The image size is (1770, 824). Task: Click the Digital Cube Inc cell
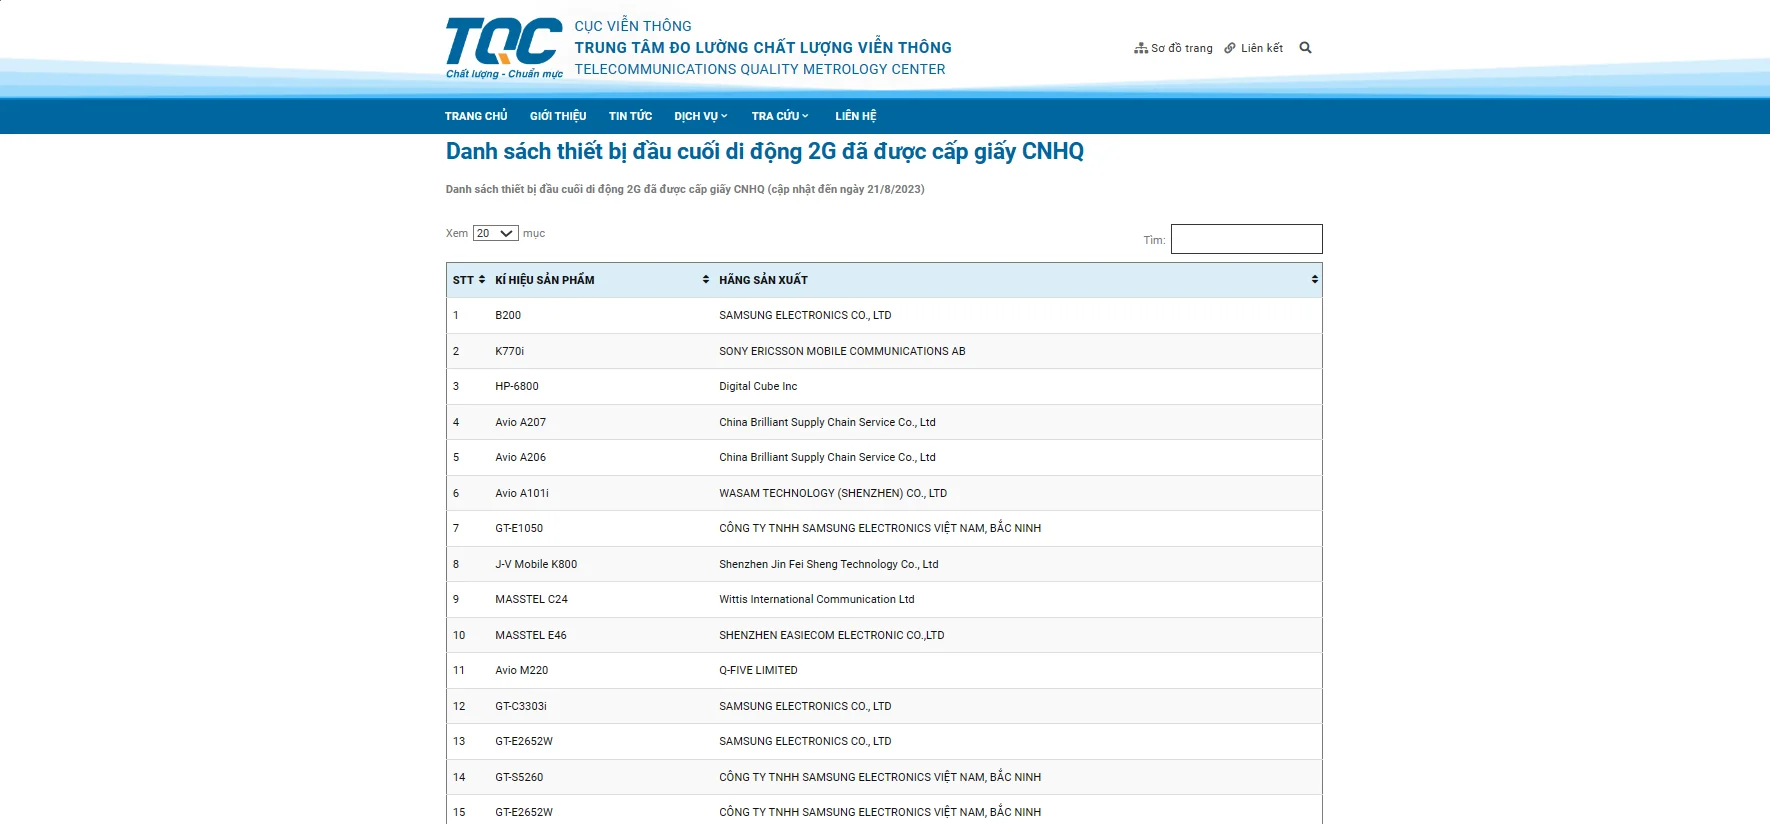(758, 386)
